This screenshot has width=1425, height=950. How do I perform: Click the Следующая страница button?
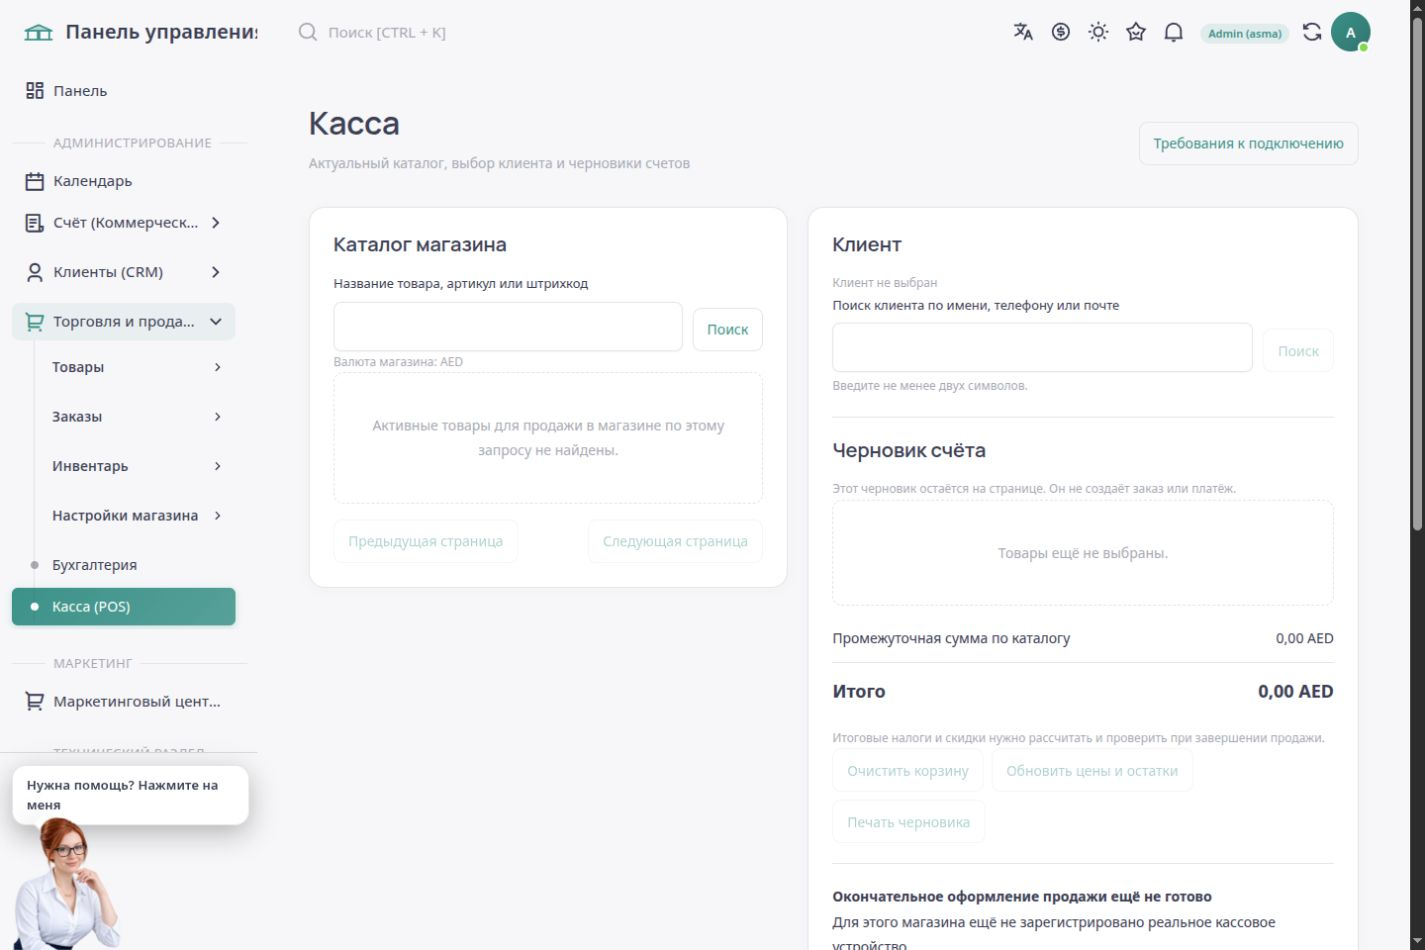click(675, 541)
